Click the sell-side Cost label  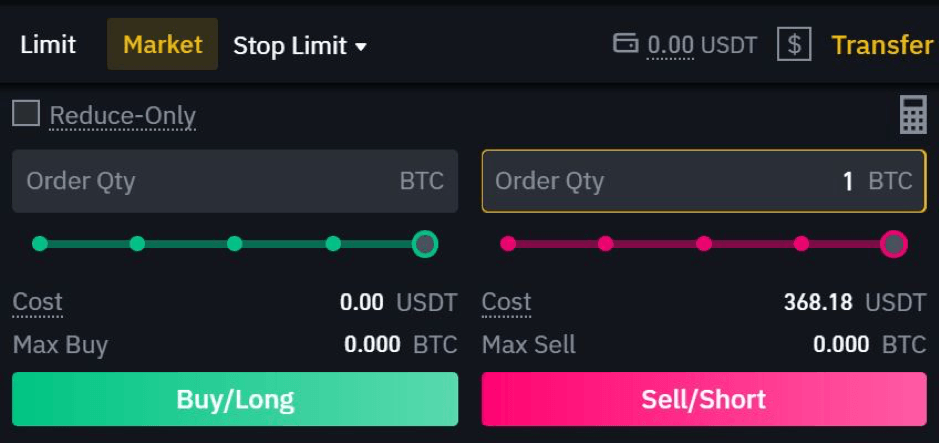coord(507,302)
